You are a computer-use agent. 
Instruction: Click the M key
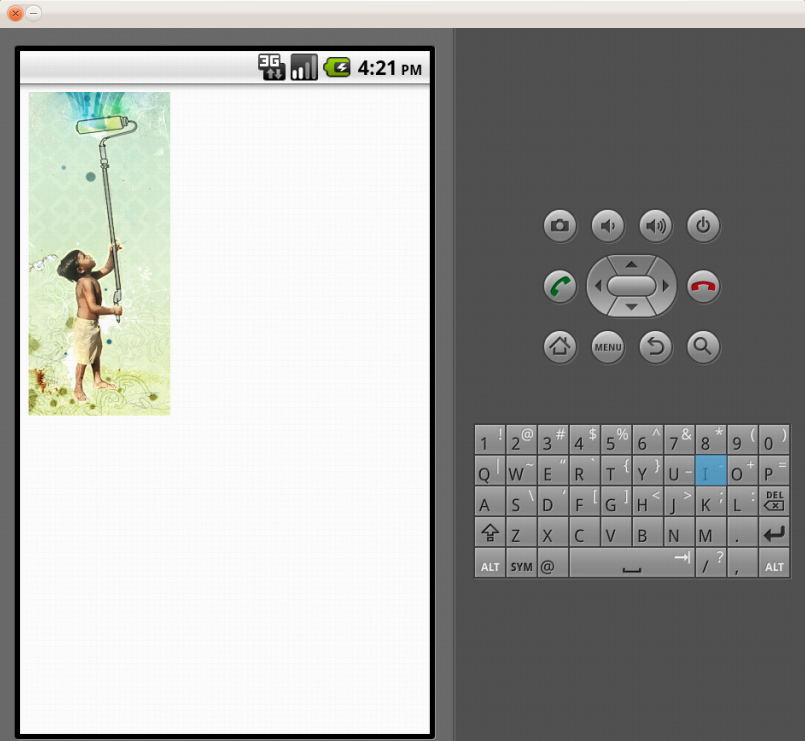click(711, 532)
